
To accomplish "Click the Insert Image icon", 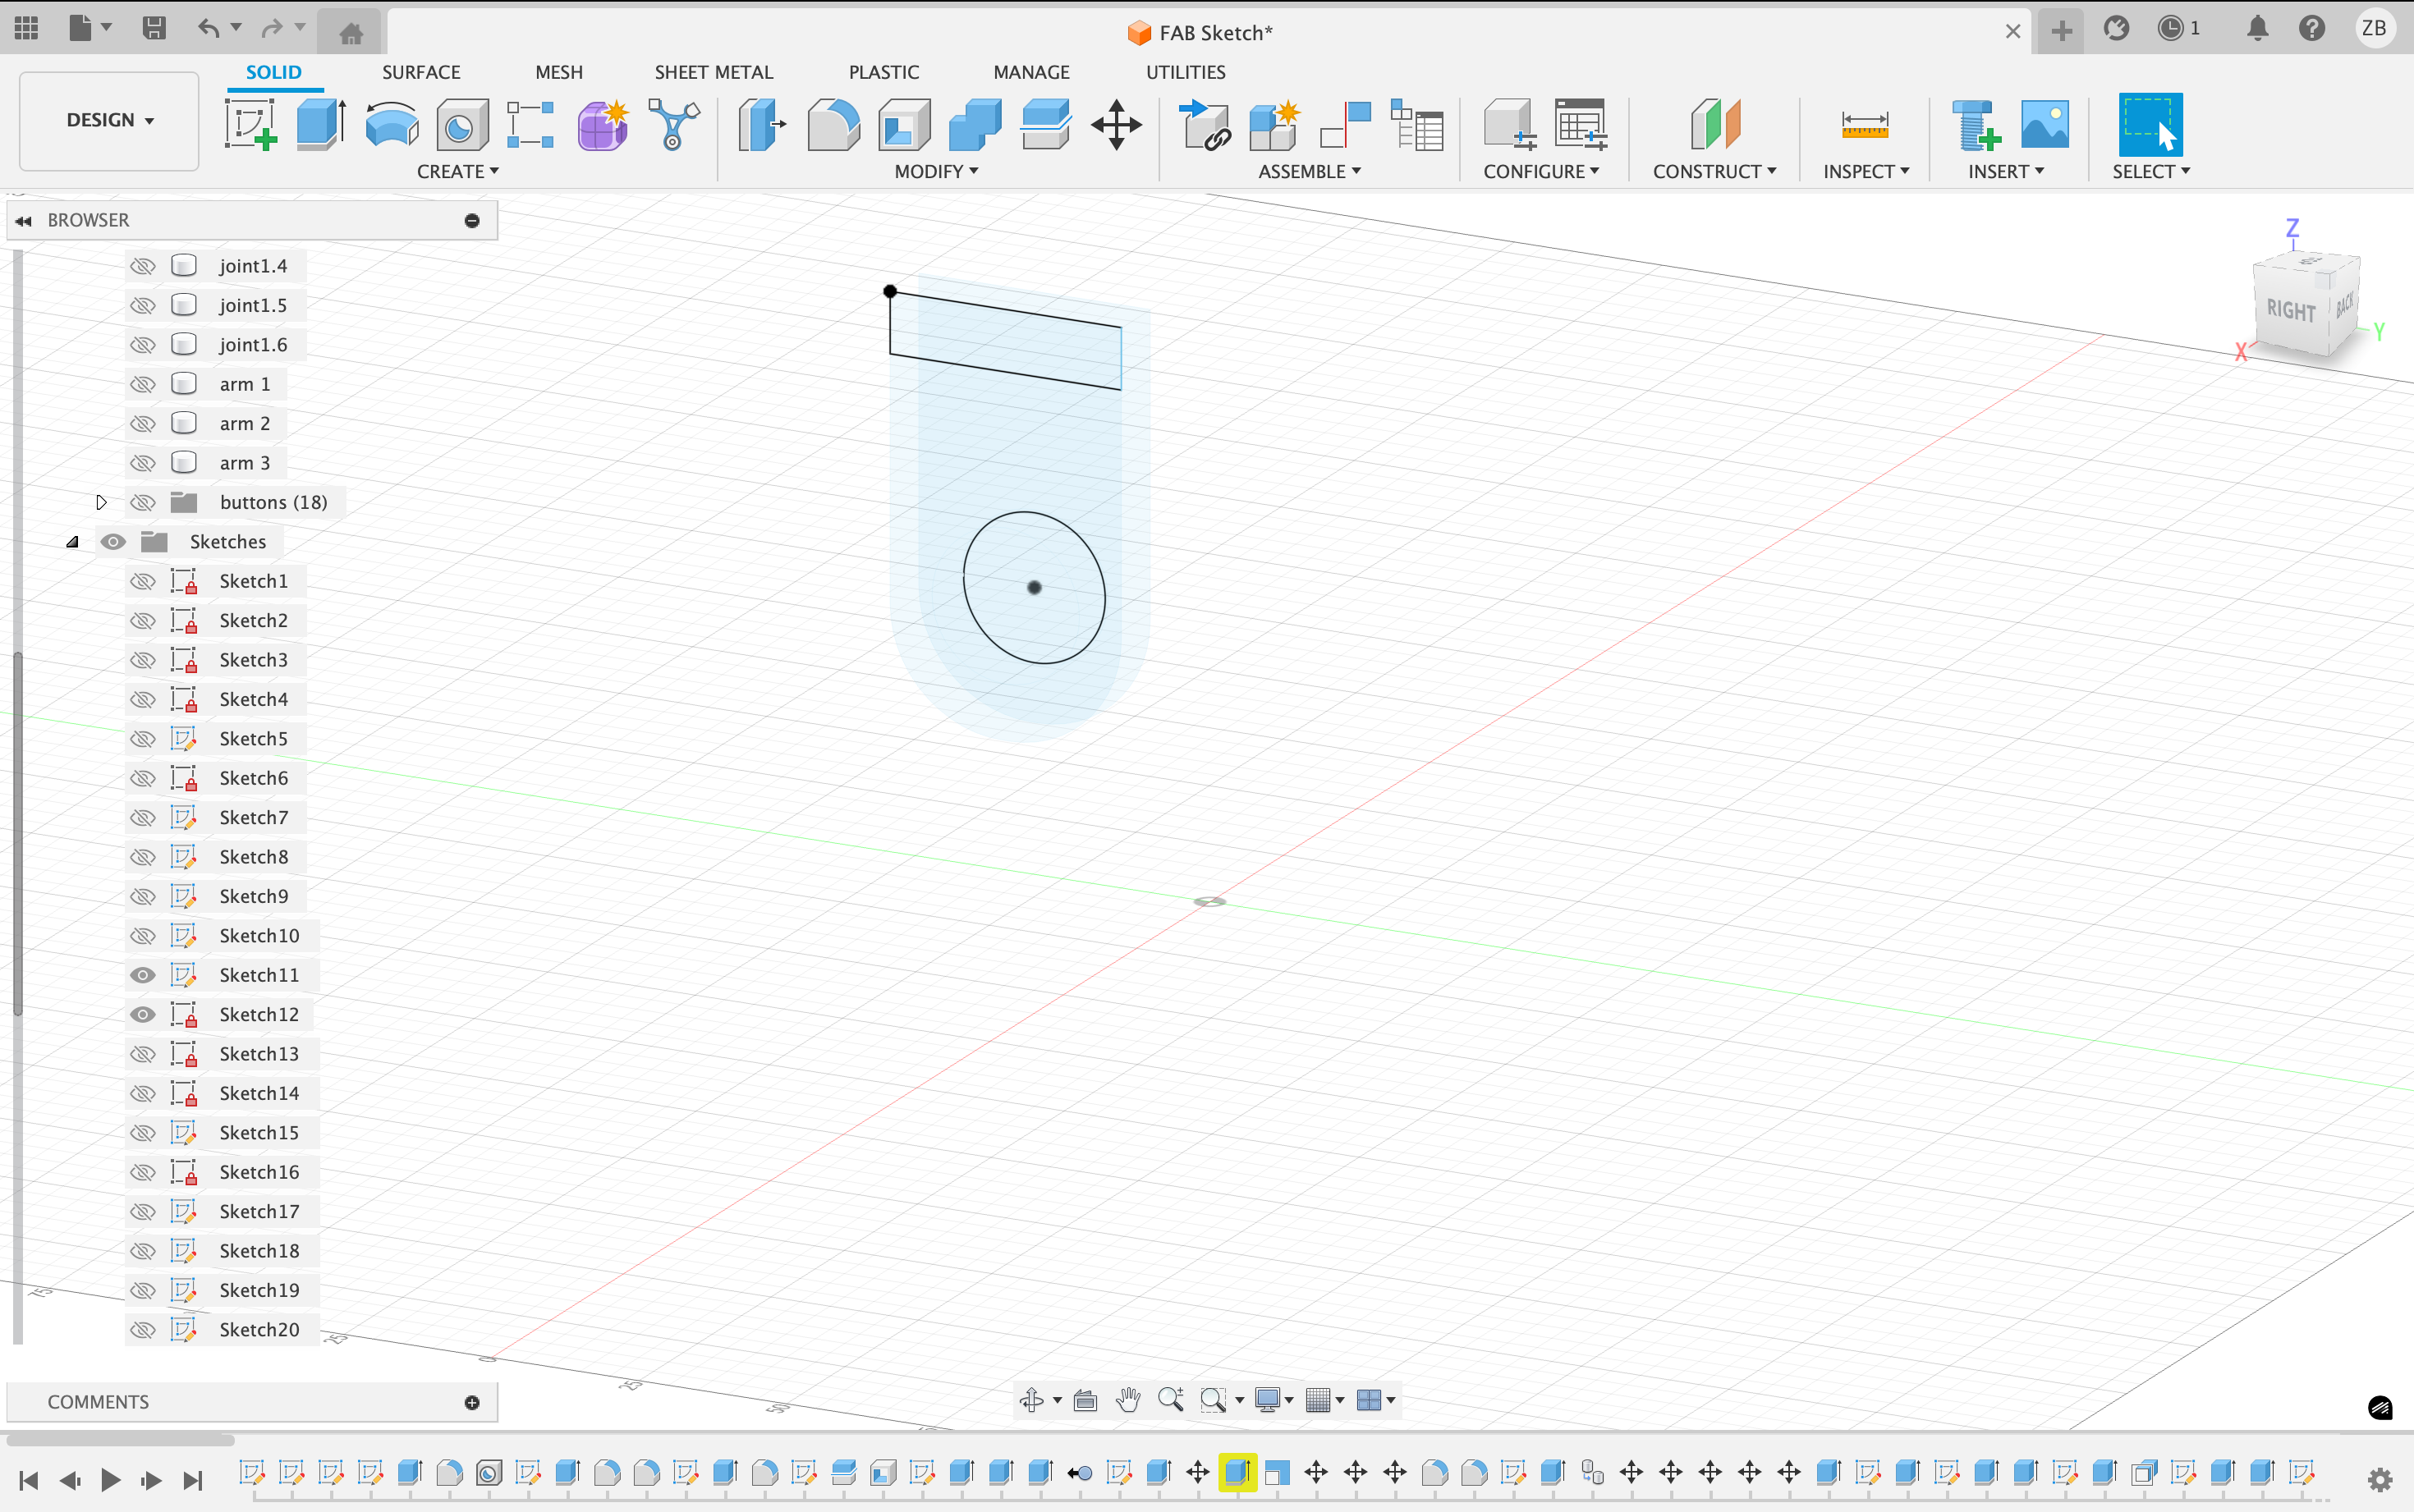I will [2045, 125].
